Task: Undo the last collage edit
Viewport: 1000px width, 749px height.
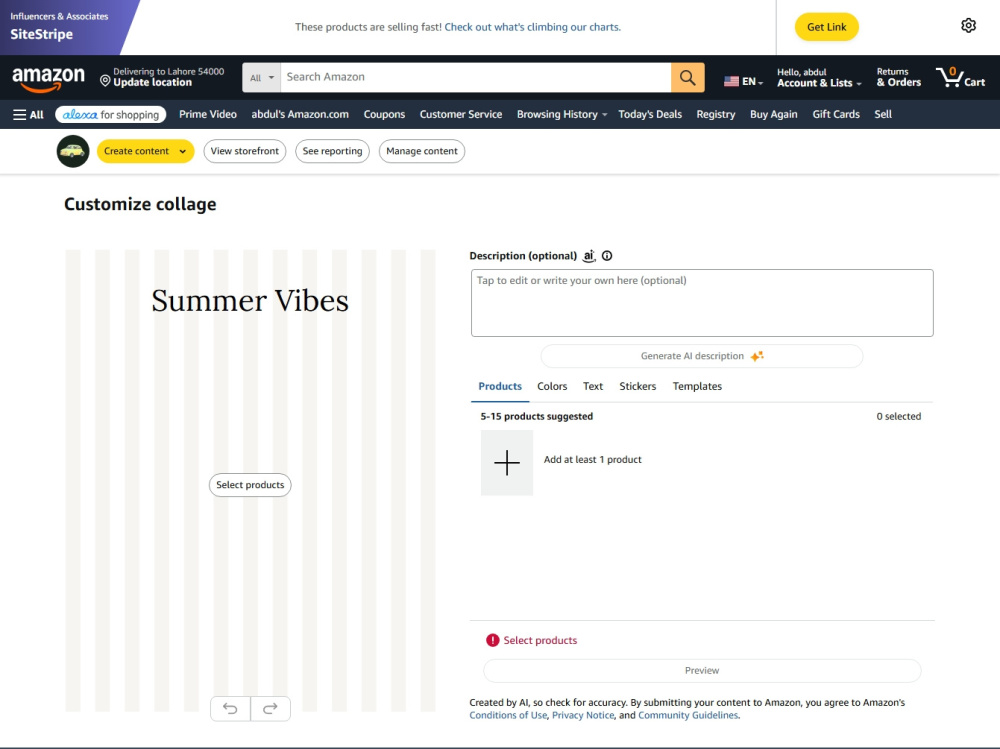Action: pyautogui.click(x=230, y=708)
